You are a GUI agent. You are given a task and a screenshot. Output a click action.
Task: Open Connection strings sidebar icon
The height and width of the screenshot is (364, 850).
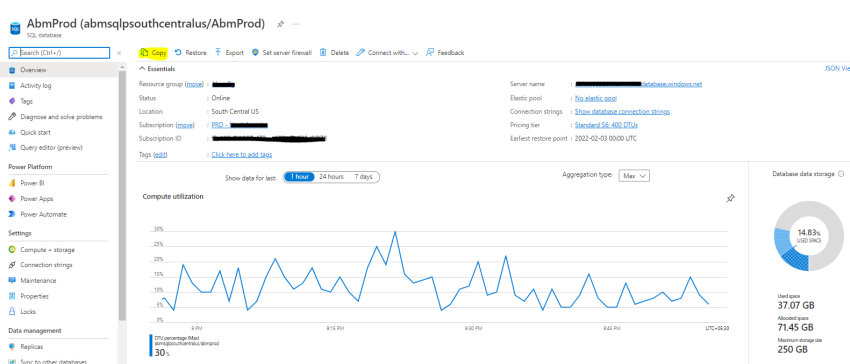coord(12,265)
